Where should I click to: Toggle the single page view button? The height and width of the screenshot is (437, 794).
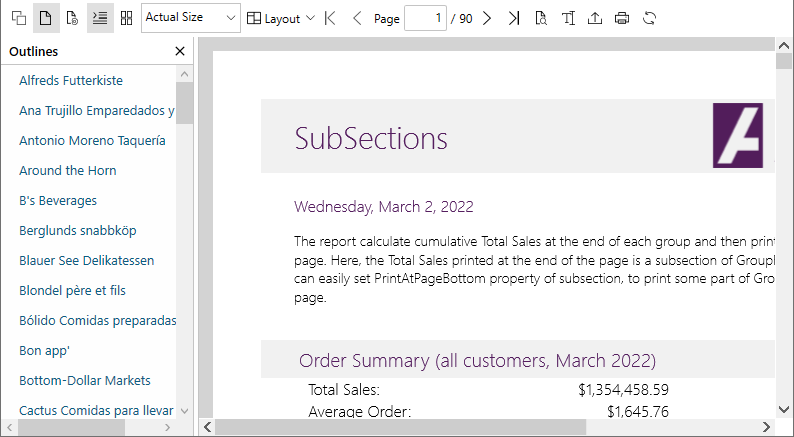click(45, 18)
